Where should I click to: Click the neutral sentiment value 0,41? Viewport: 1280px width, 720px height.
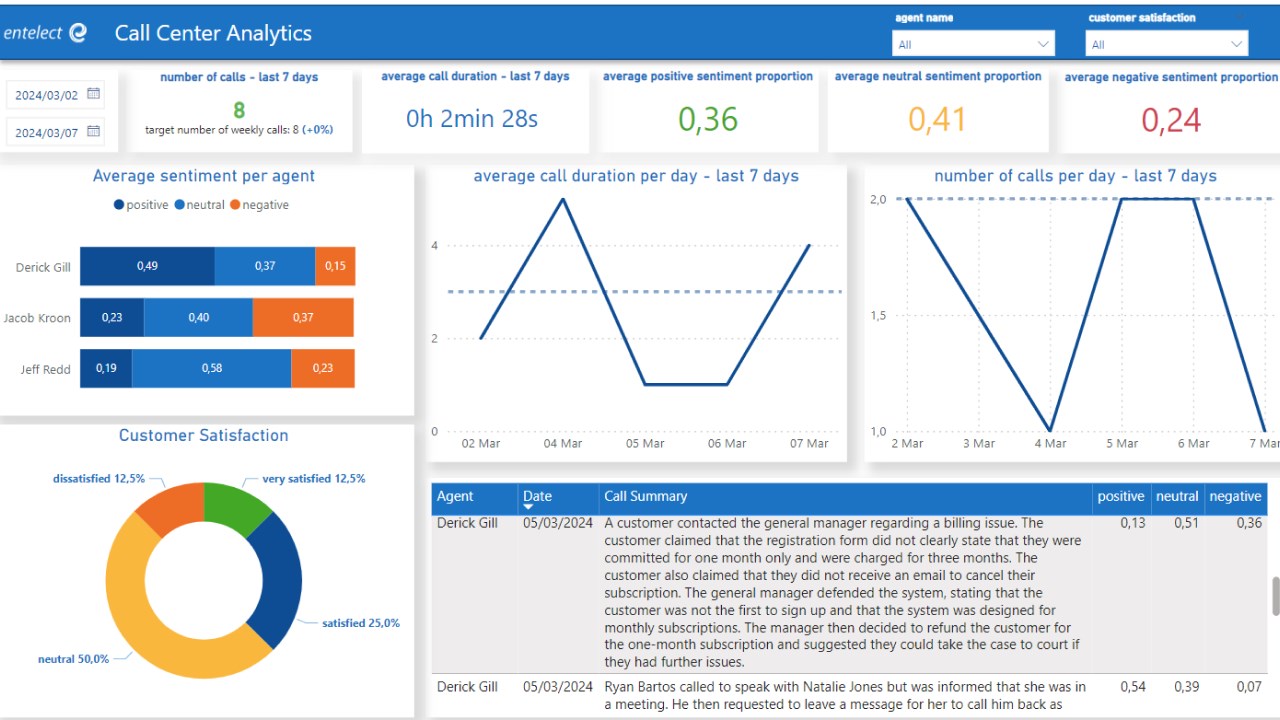937,120
